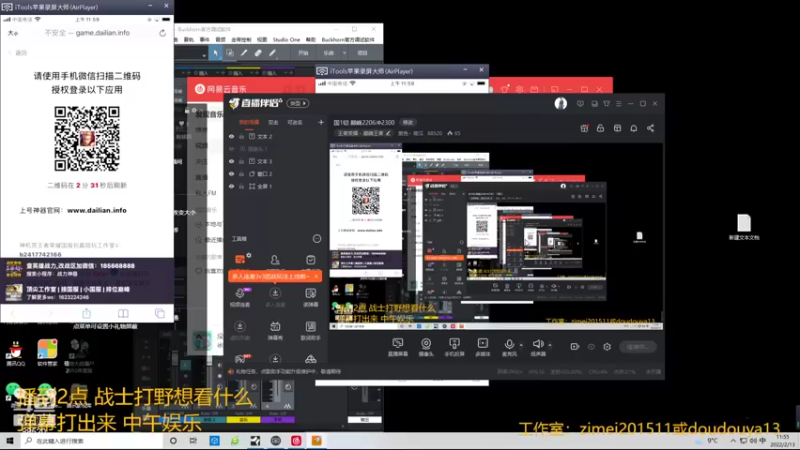Open stream settings gear icon
The image size is (800, 450).
coord(607,347)
